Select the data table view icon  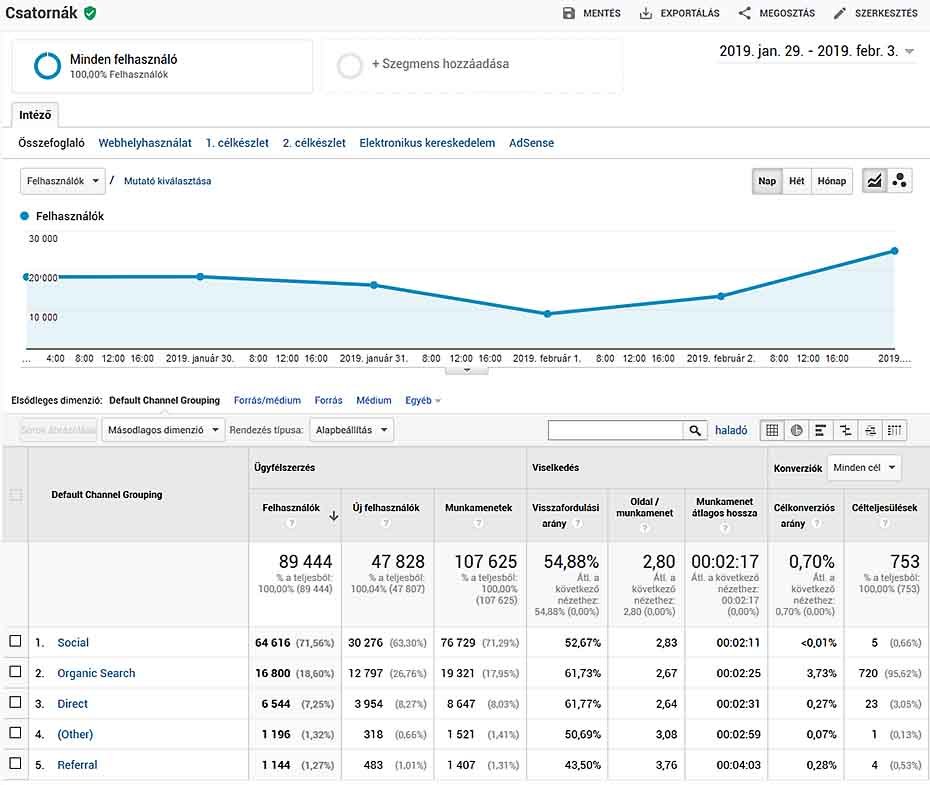click(x=771, y=430)
